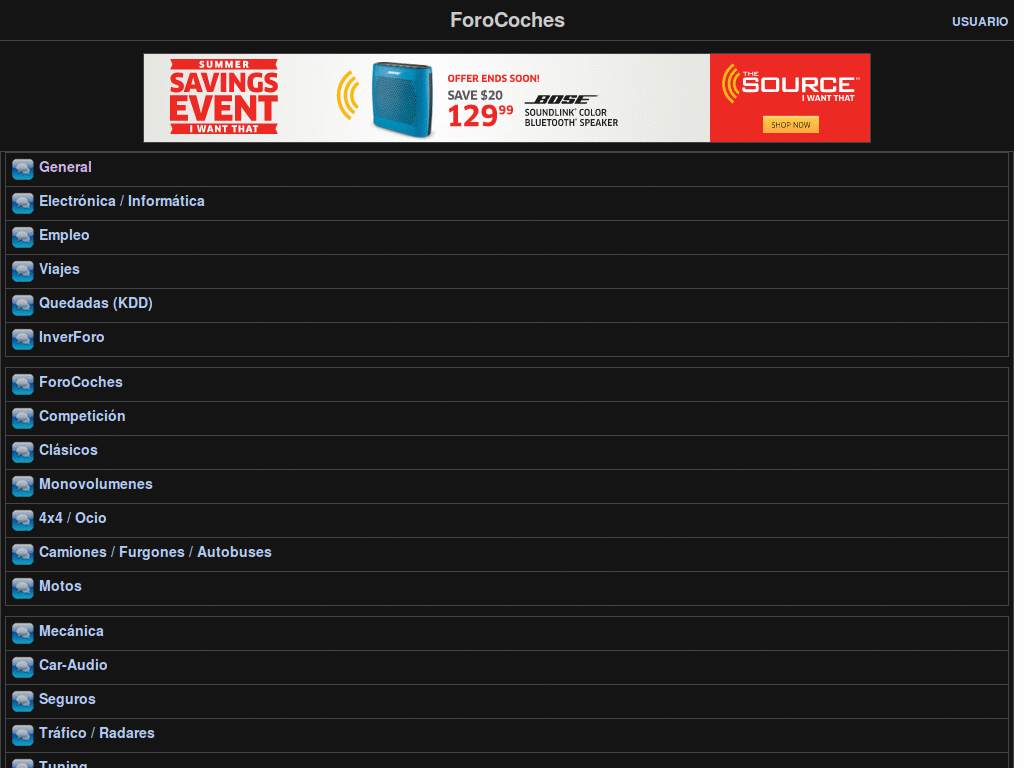This screenshot has height=768, width=1024.
Task: Go to the Empleo forum
Action: [x=64, y=235]
